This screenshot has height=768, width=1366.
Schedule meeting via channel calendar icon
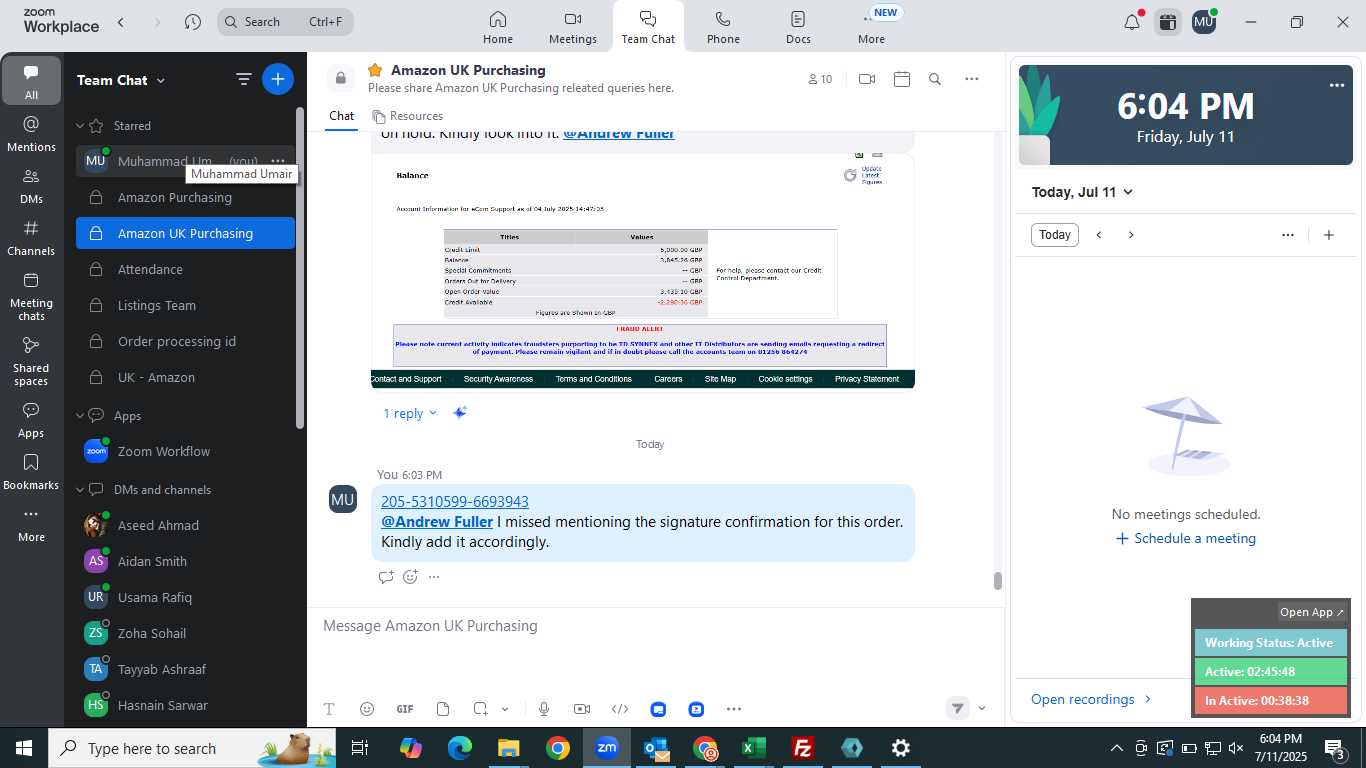point(902,79)
